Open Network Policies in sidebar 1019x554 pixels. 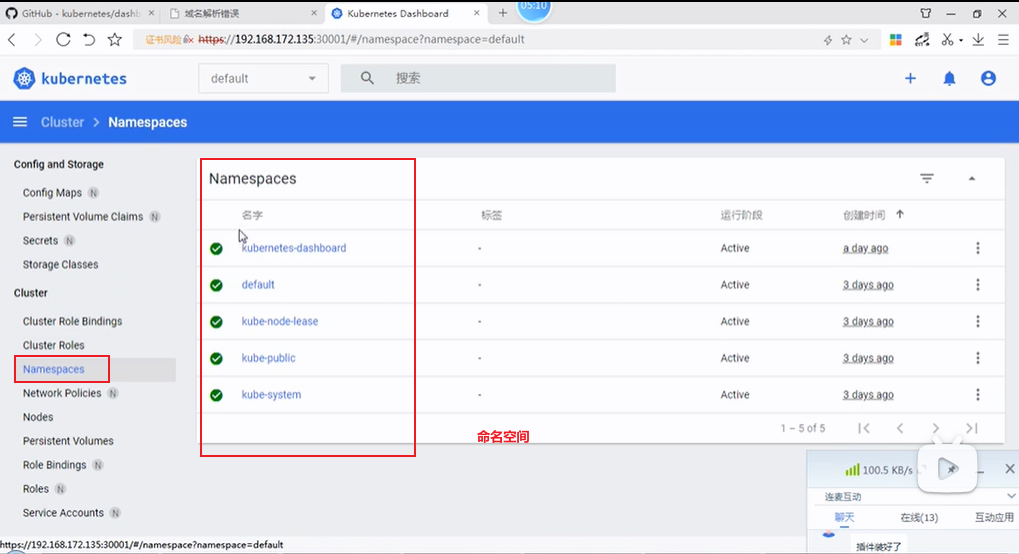[x=62, y=393]
